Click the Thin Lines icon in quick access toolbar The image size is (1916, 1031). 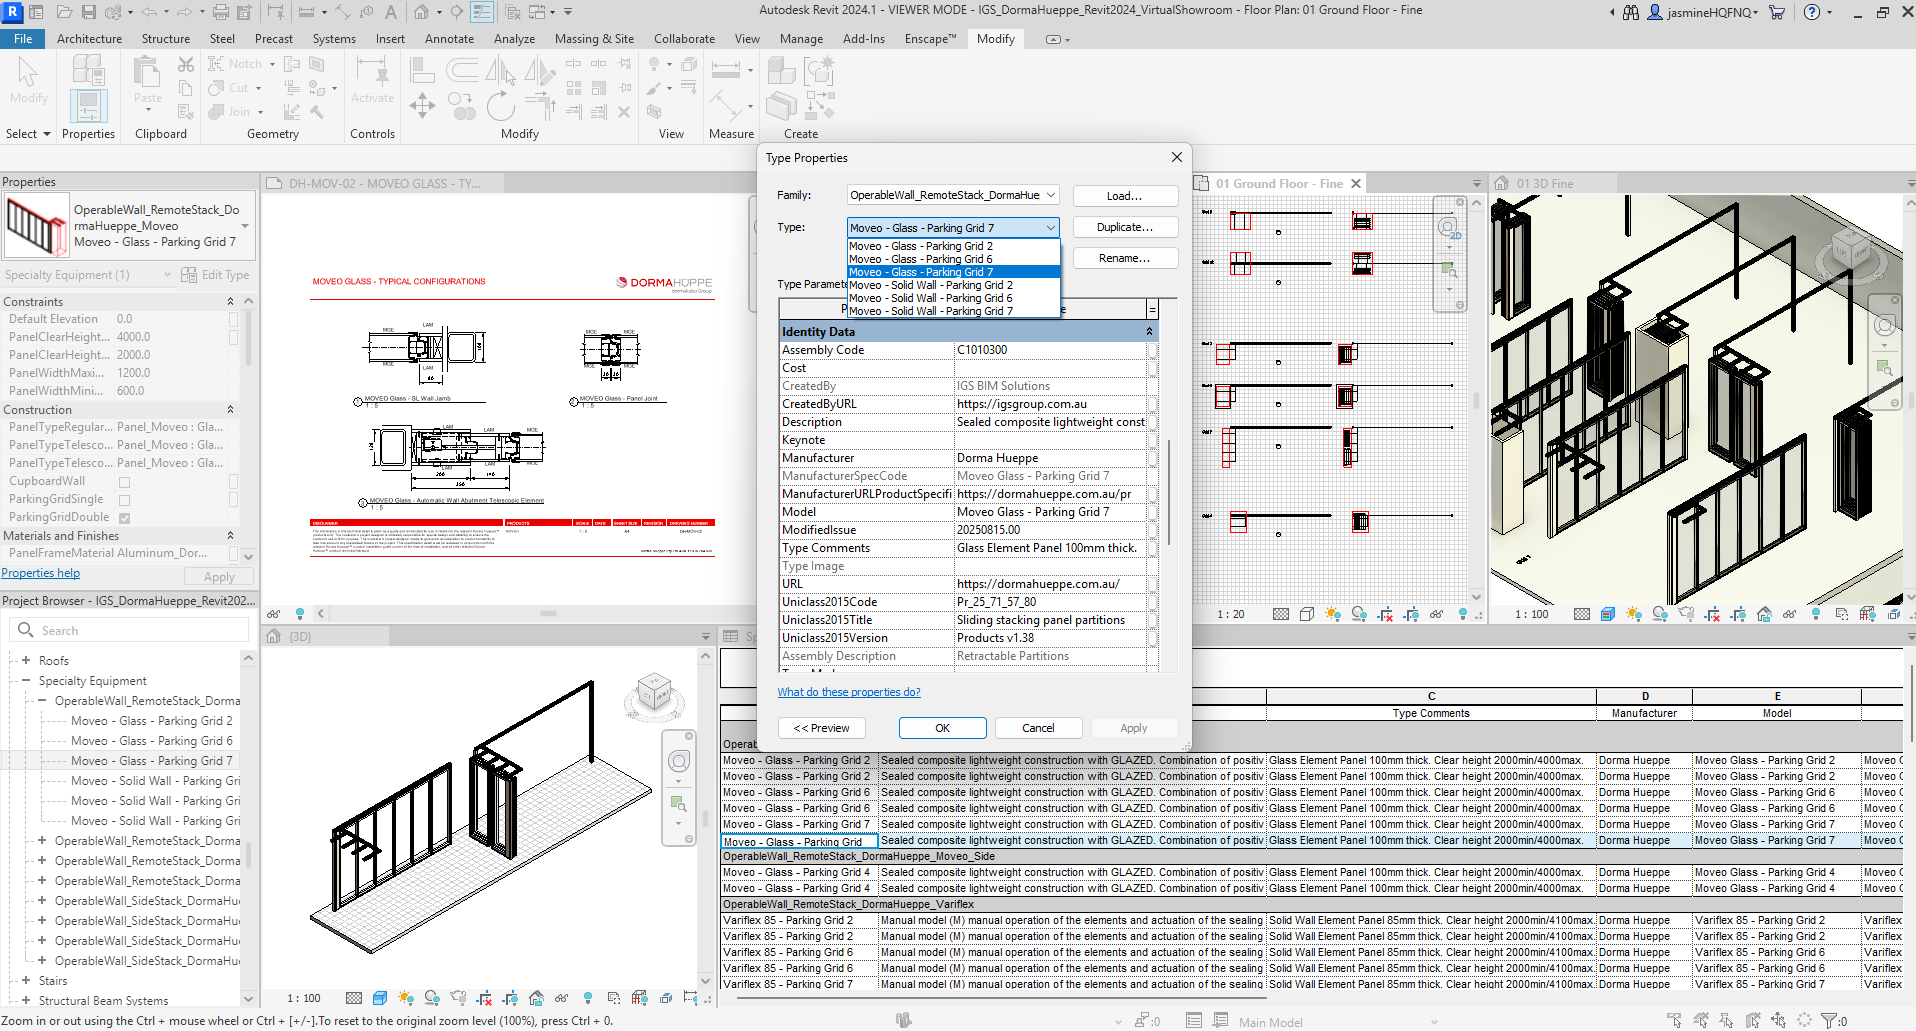pos(482,12)
